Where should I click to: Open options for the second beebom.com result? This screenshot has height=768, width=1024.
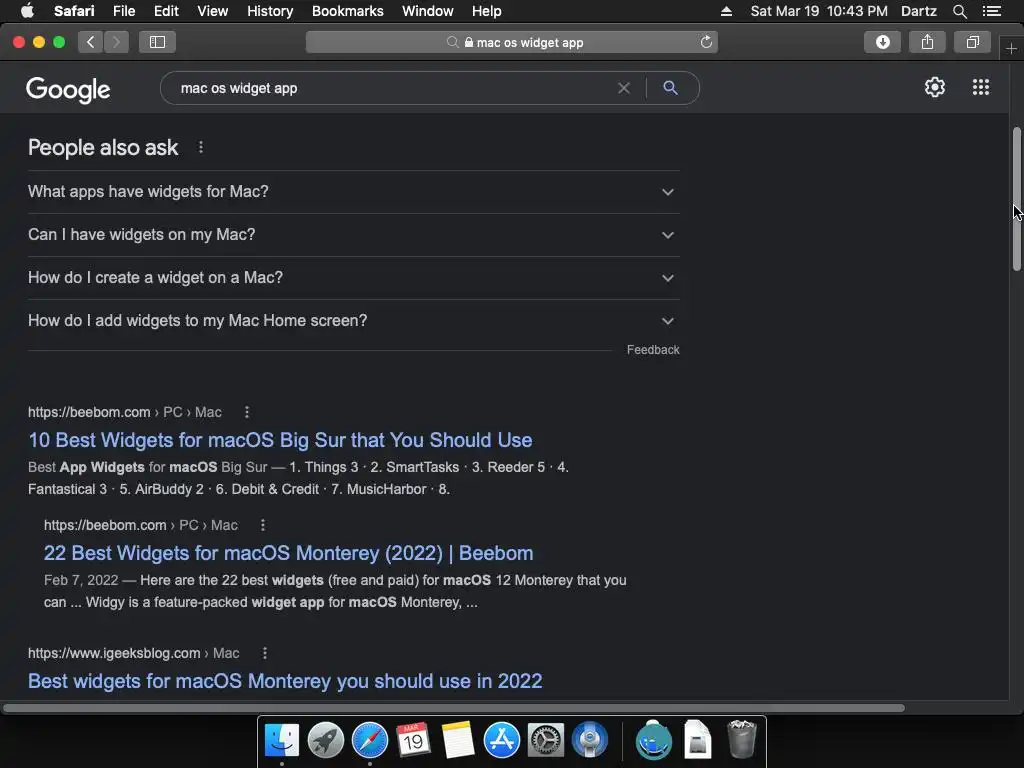[263, 525]
